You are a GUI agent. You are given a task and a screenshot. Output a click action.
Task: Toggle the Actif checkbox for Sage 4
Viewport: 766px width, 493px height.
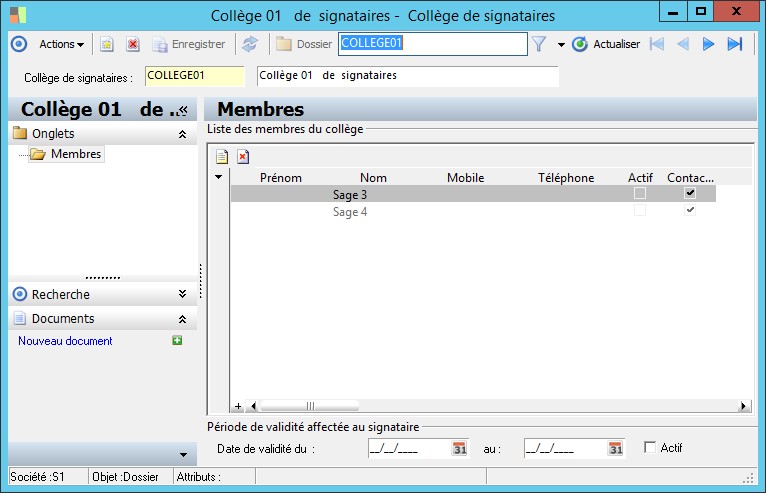639,211
